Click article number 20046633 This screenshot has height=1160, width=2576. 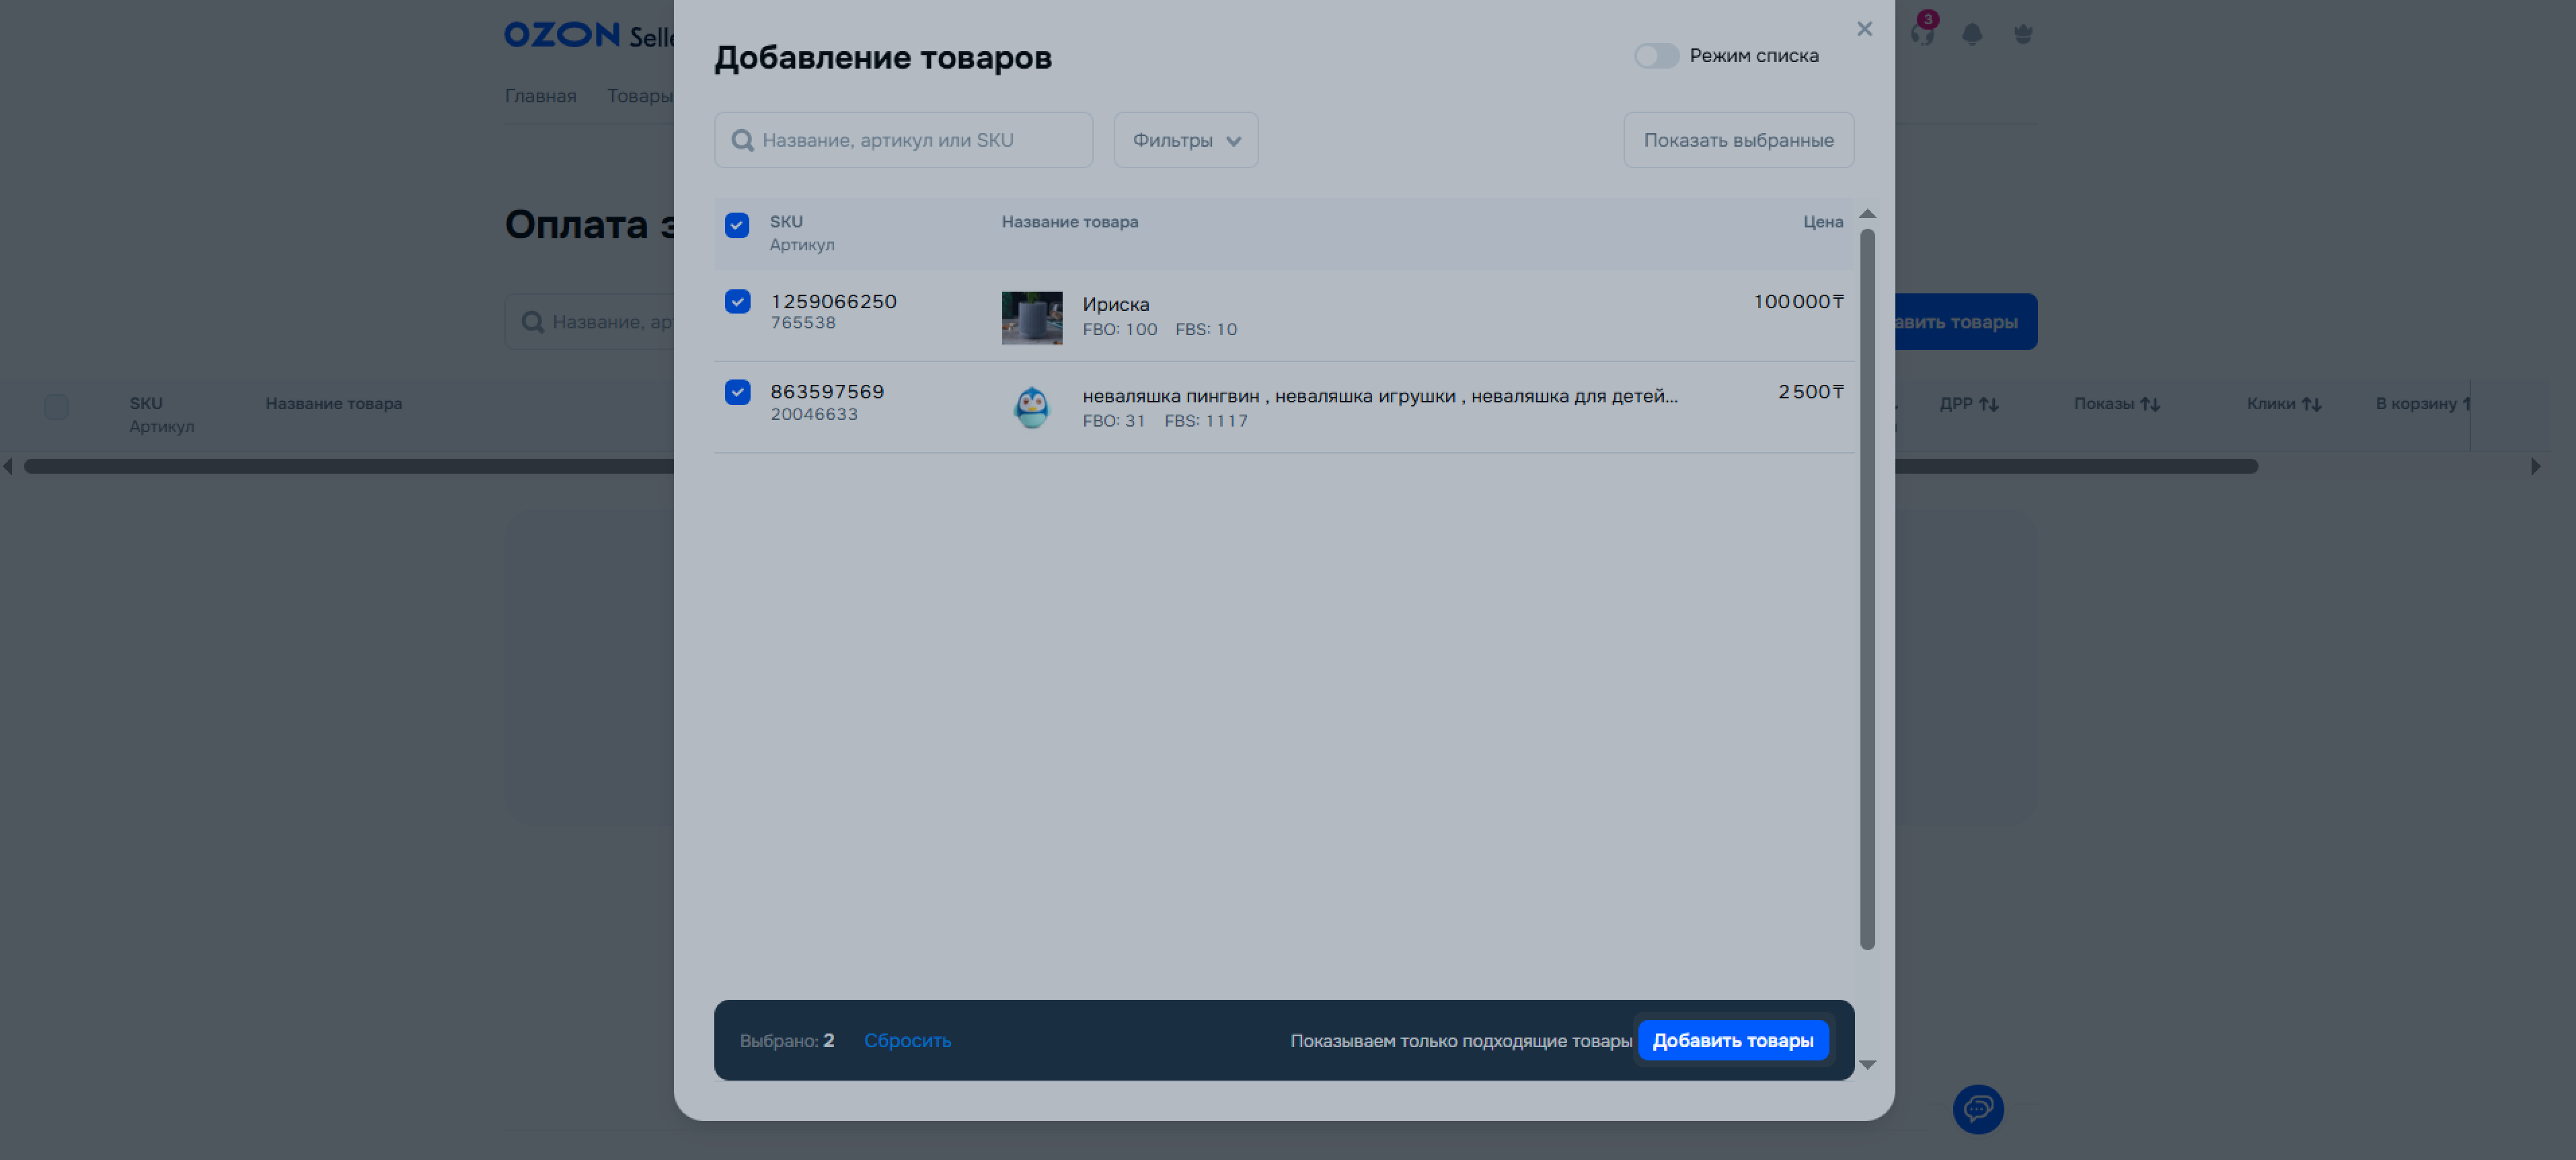[814, 414]
